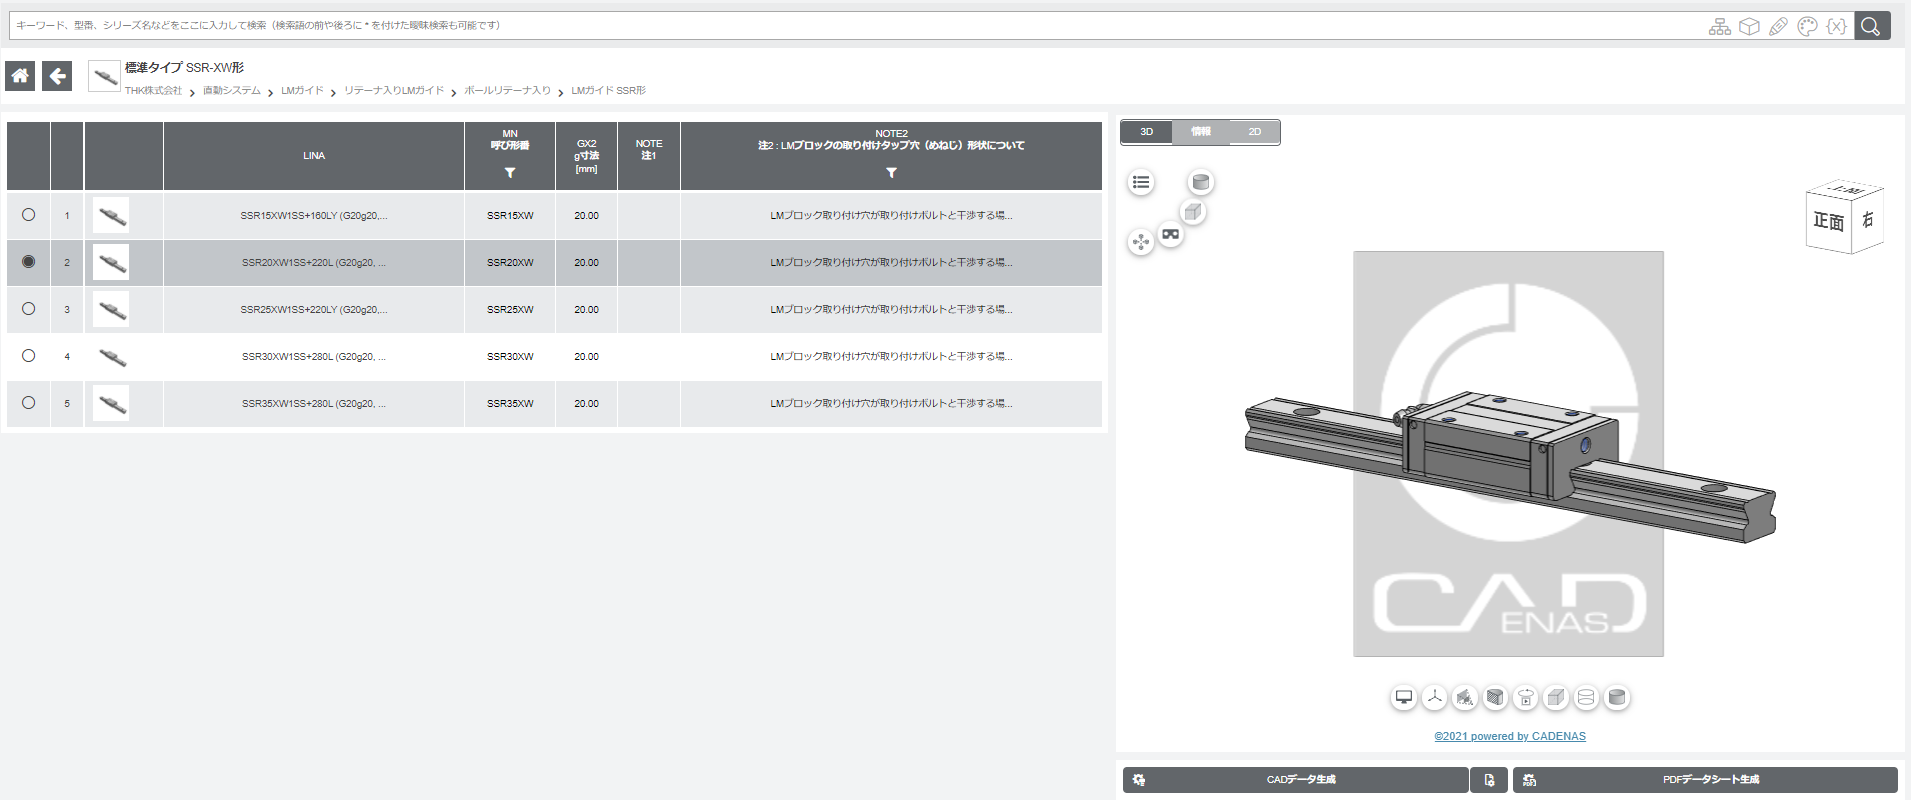Click 直動システム in the breadcrumb
1911x800 pixels.
[x=232, y=91]
